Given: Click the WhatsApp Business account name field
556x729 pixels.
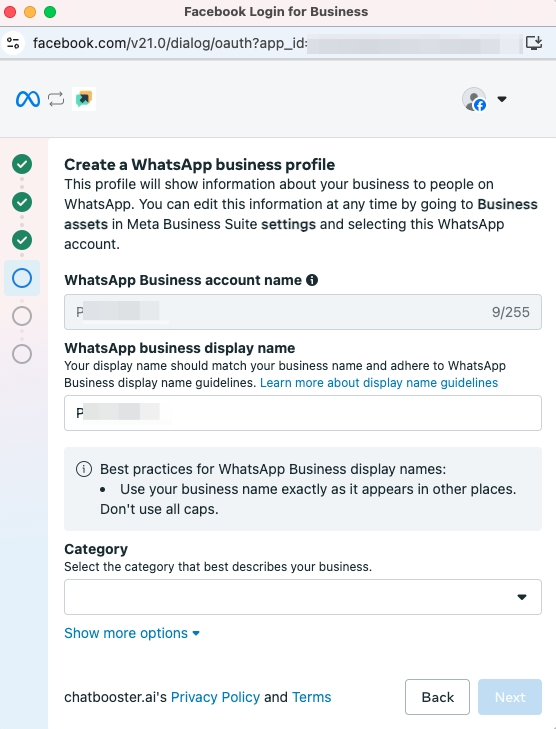Looking at the screenshot, I should point(303,312).
